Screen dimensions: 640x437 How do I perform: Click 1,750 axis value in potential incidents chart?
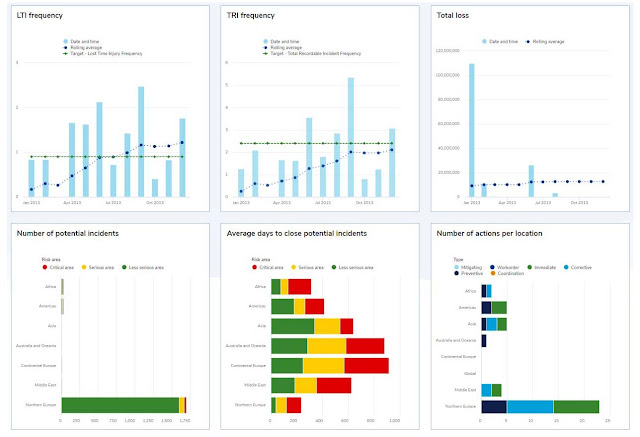[185, 420]
